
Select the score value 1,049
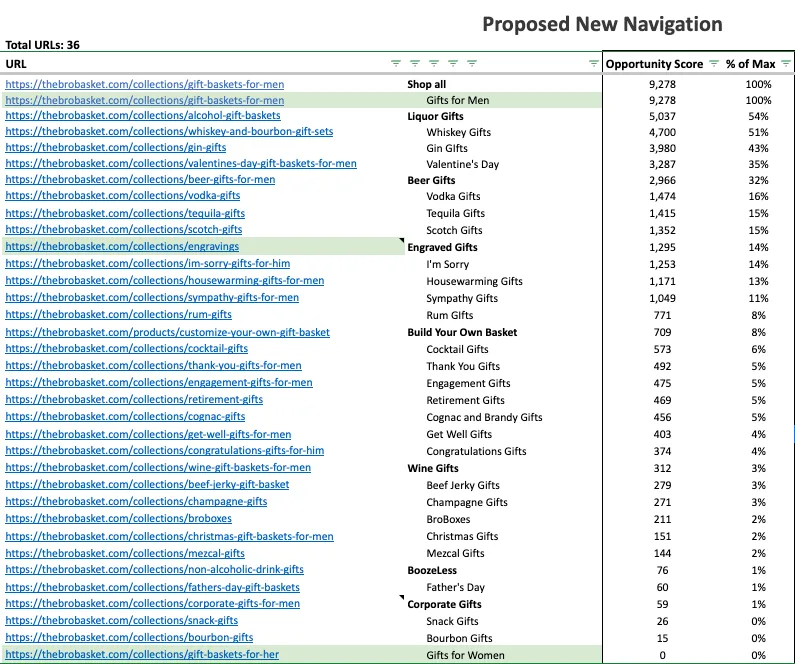(x=663, y=298)
